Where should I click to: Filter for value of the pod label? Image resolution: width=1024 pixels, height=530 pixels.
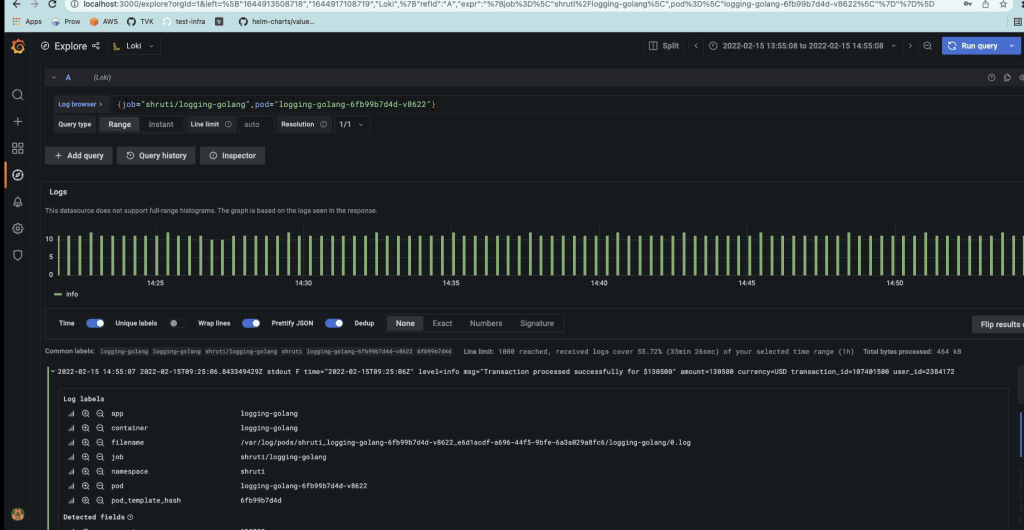(x=86, y=486)
